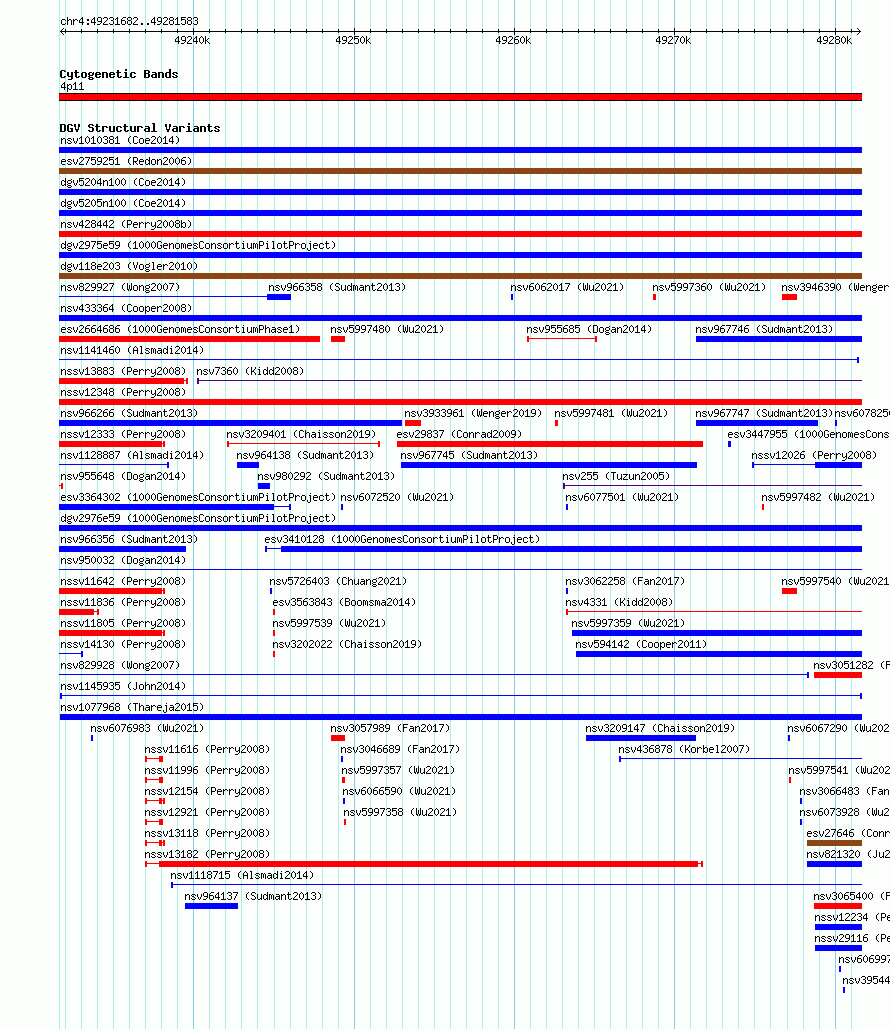
Task: Click esv3364302 (1000GenomesConsortiumPilotProject) label
Action: [198, 497]
